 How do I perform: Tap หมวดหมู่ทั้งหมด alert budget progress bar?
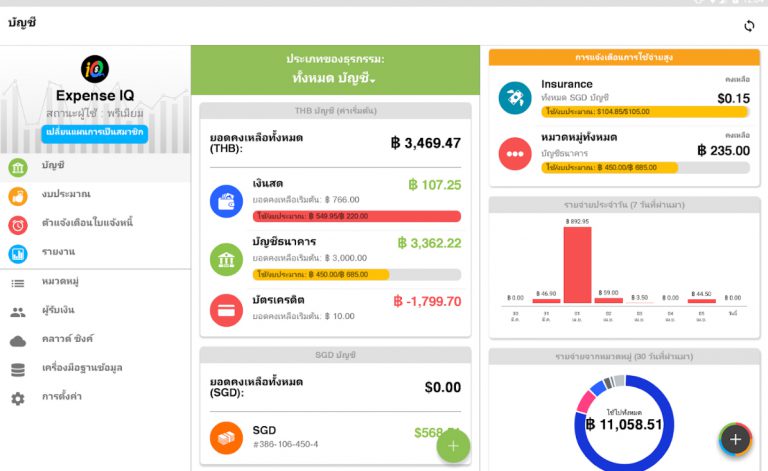click(645, 167)
